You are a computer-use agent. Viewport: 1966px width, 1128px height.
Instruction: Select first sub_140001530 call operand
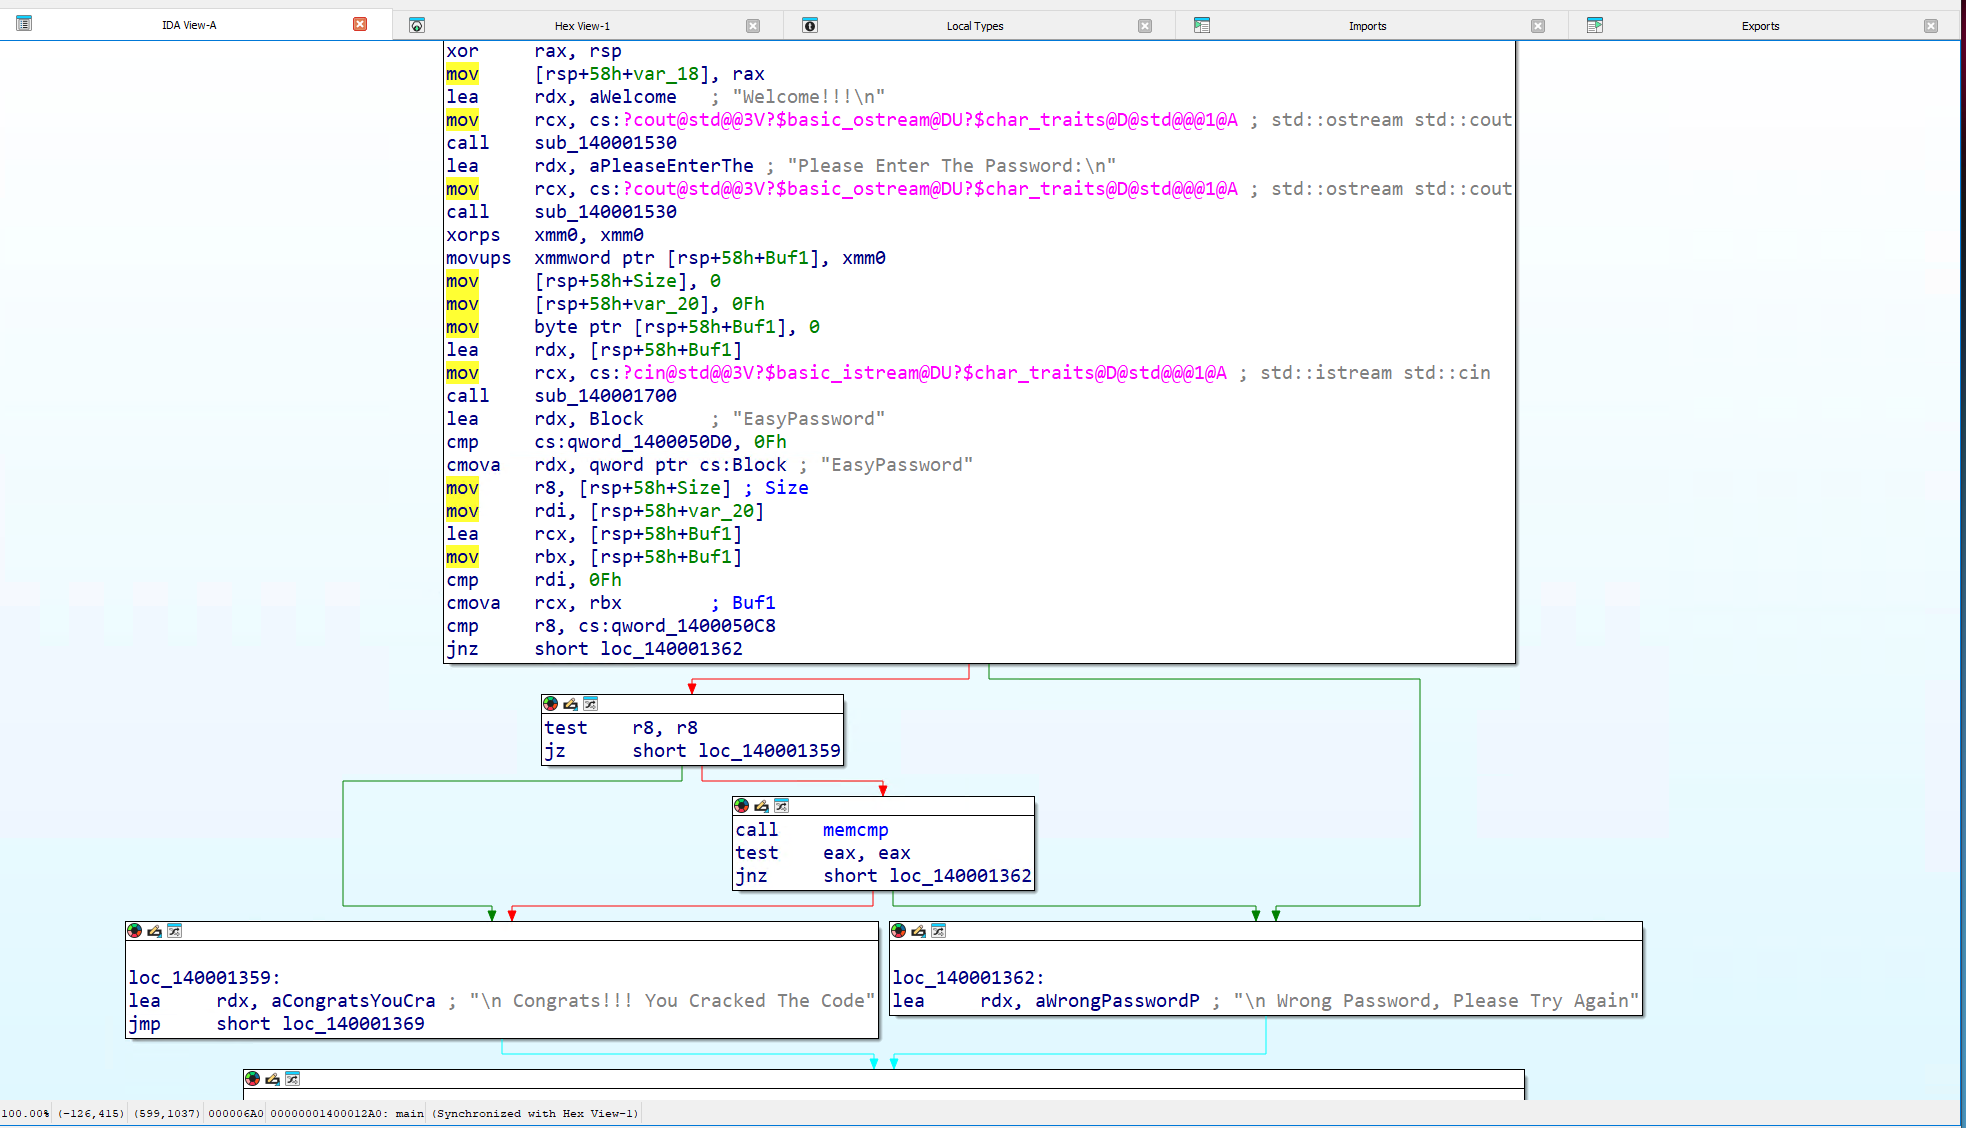click(x=605, y=143)
